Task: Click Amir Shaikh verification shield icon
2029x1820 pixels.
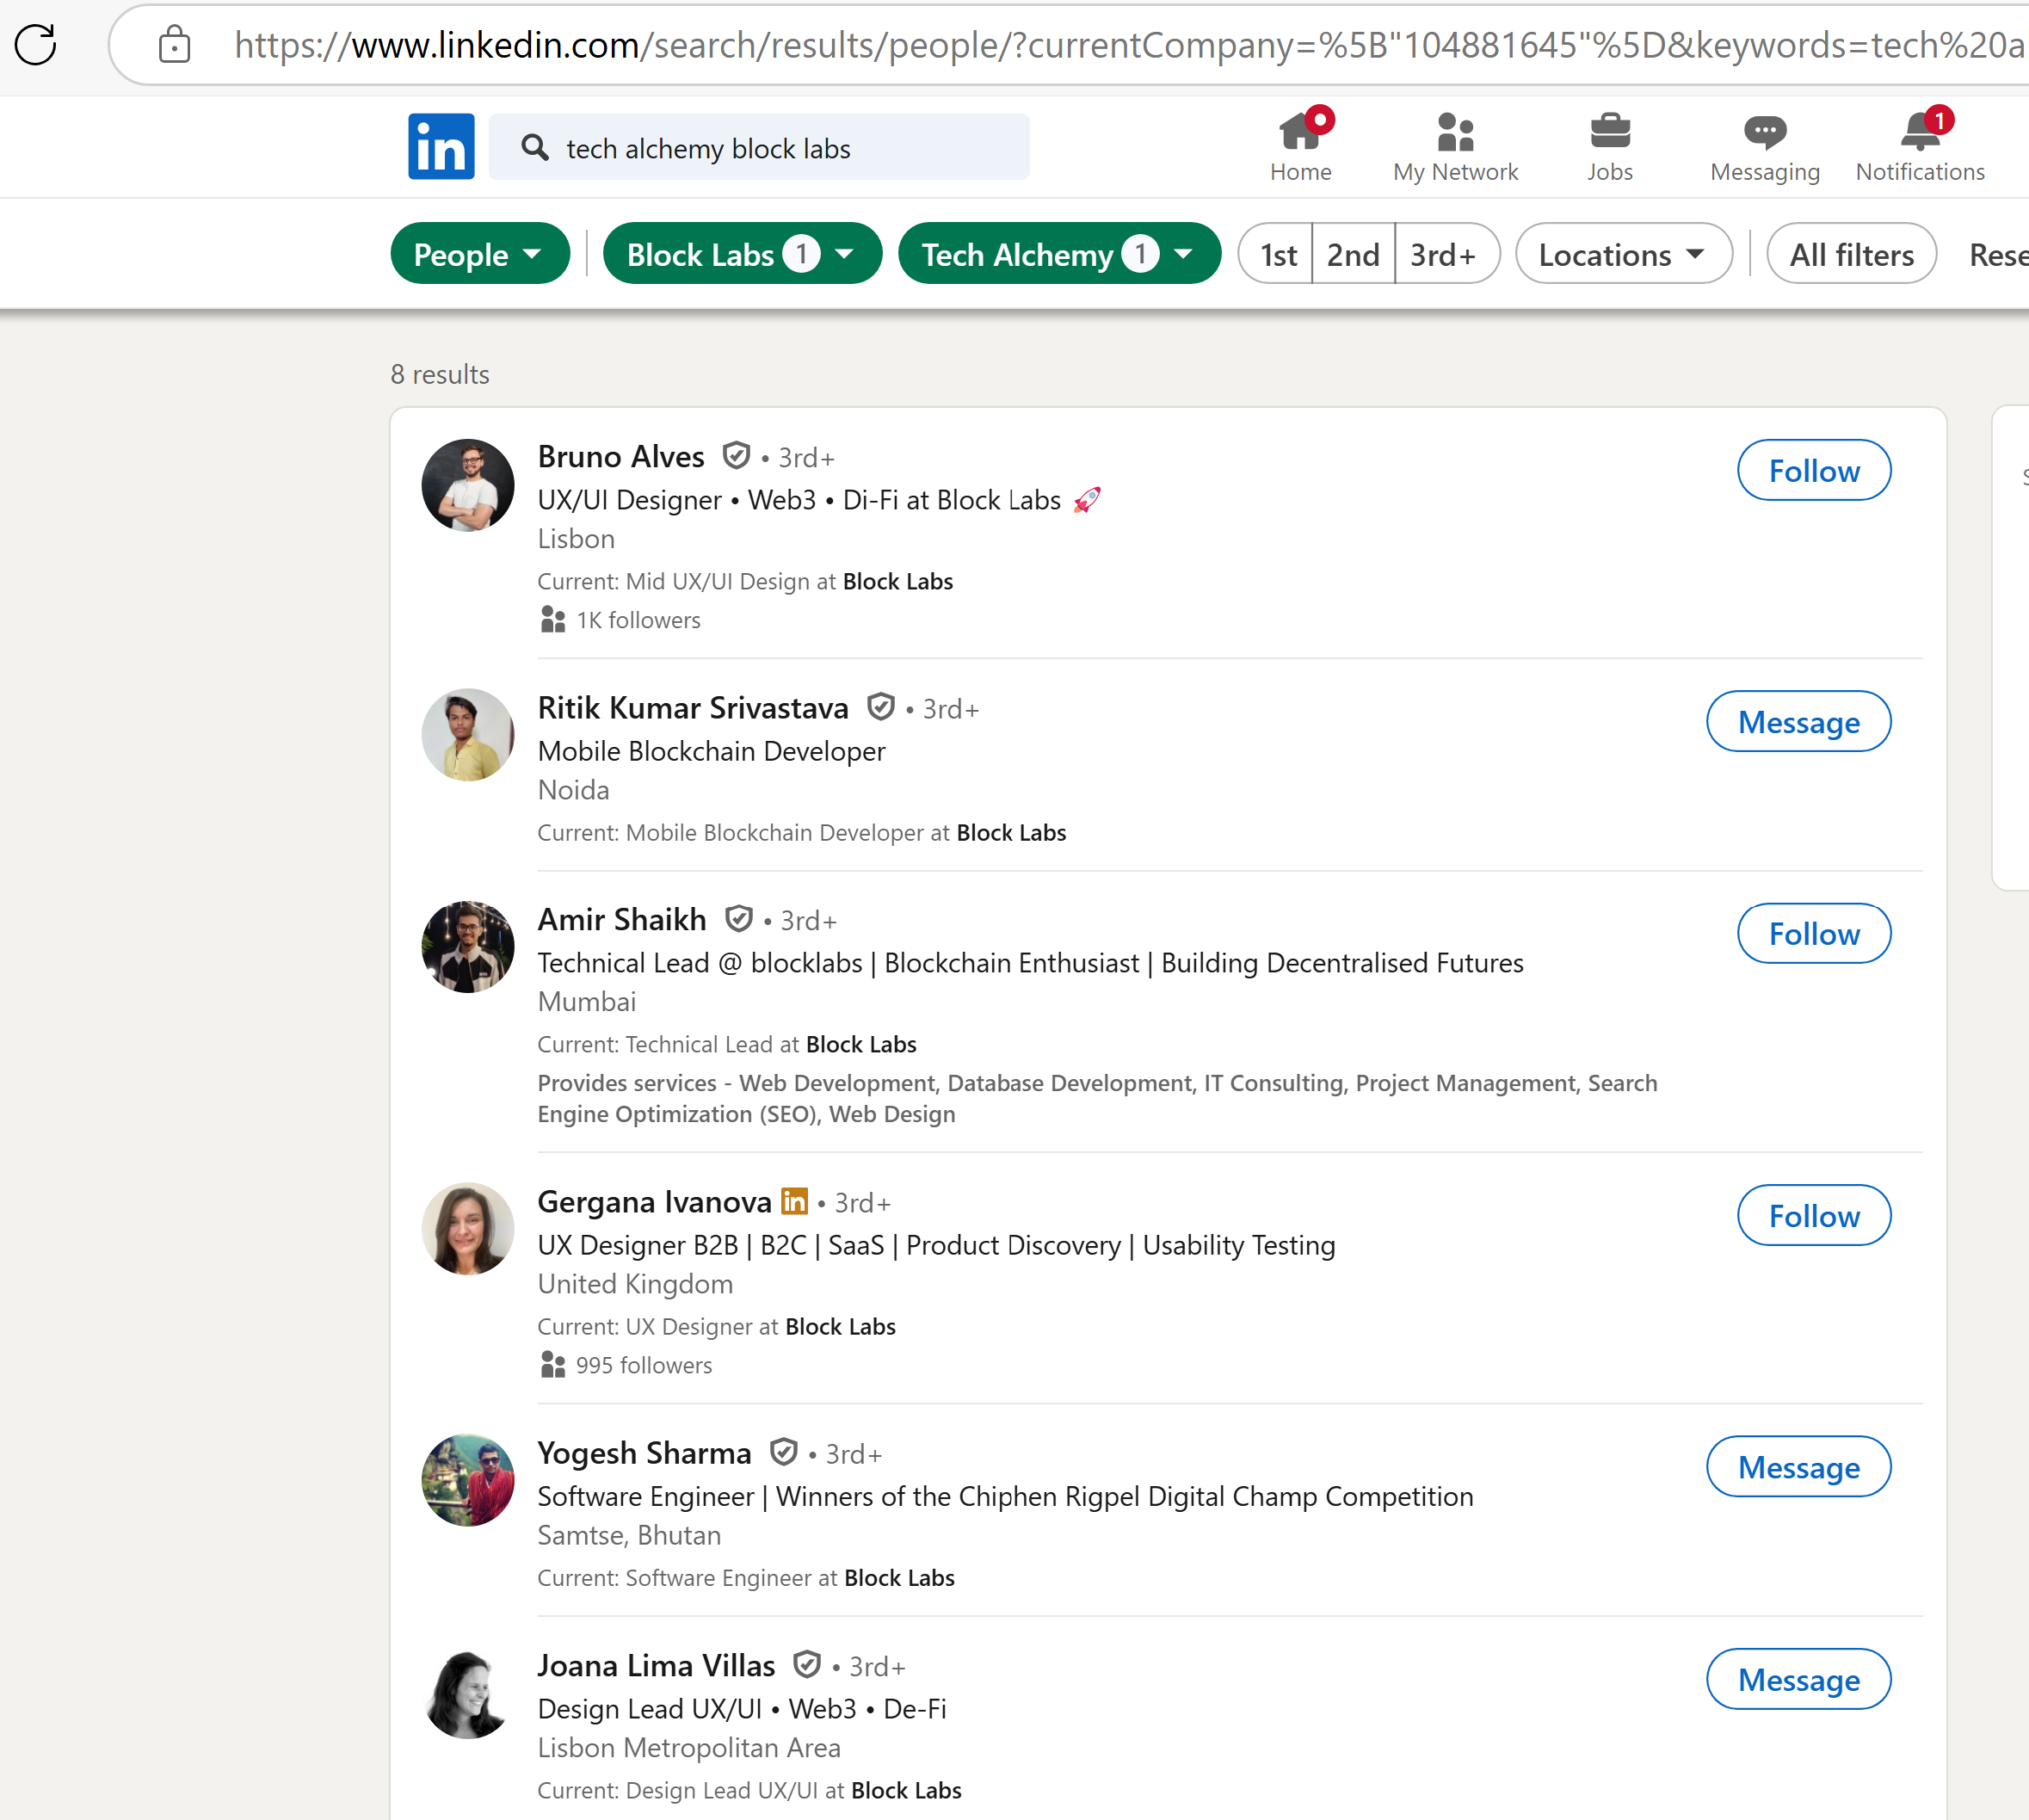Action: click(x=739, y=918)
